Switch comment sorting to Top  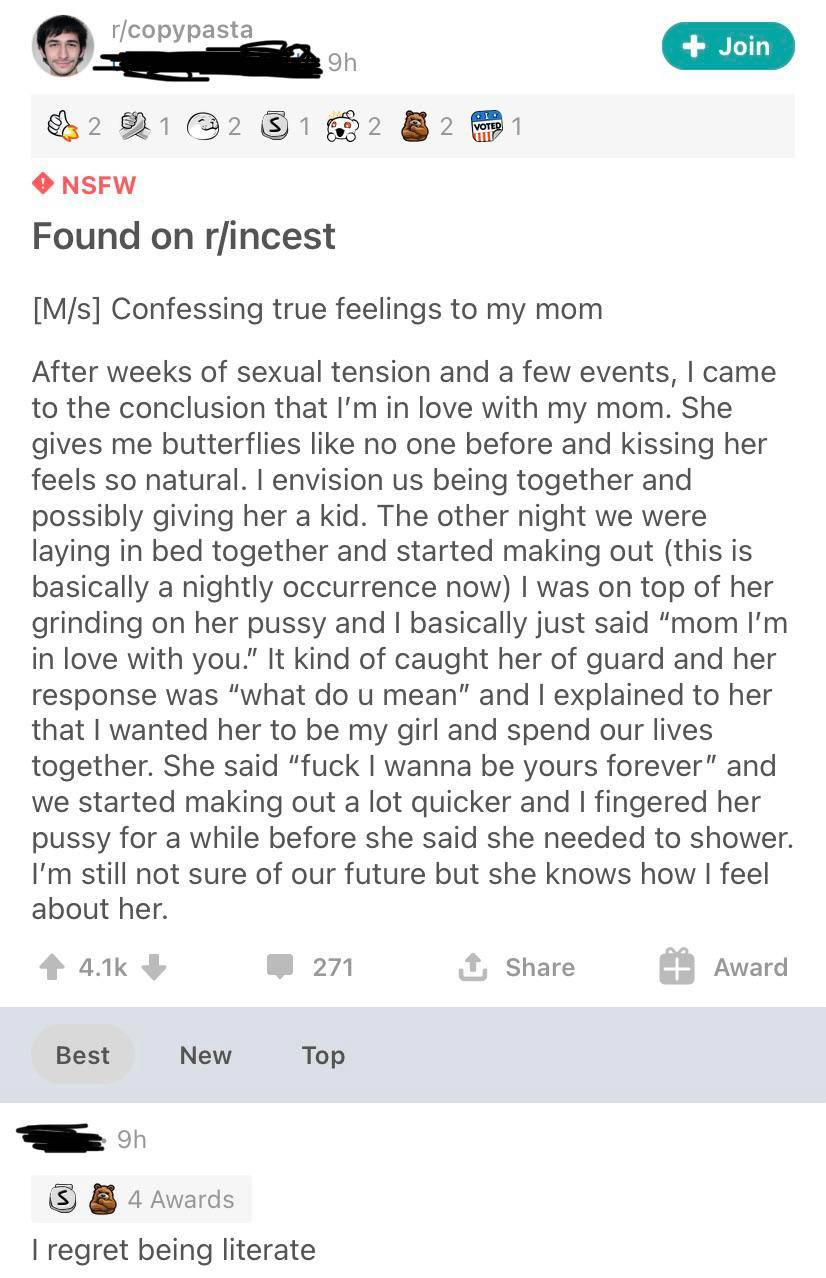pyautogui.click(x=323, y=1055)
